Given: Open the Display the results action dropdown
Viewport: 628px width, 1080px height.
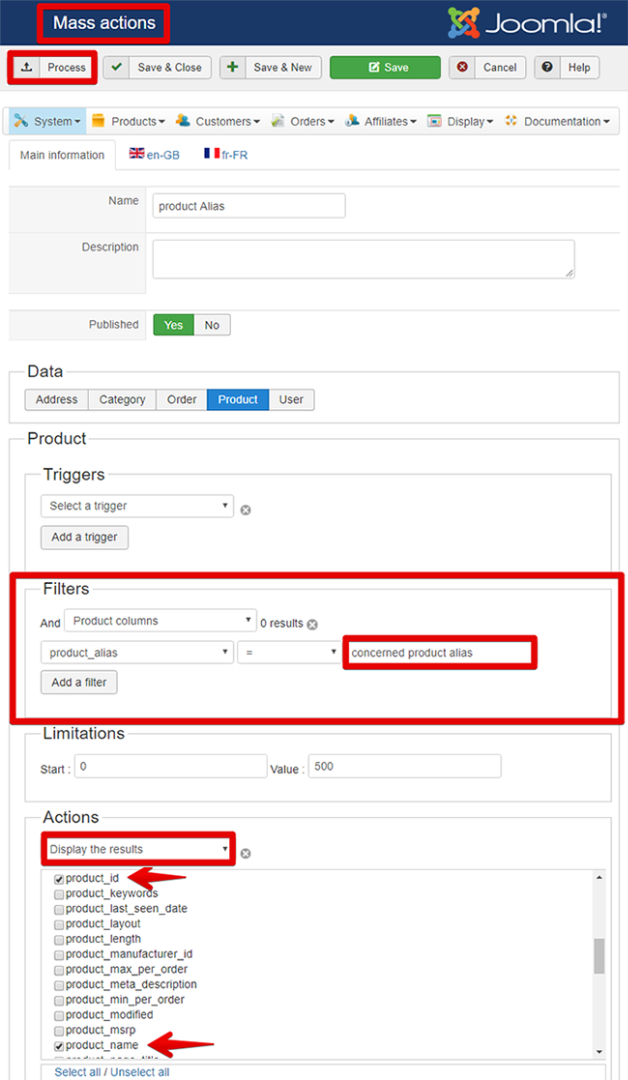Looking at the screenshot, I should coord(139,849).
